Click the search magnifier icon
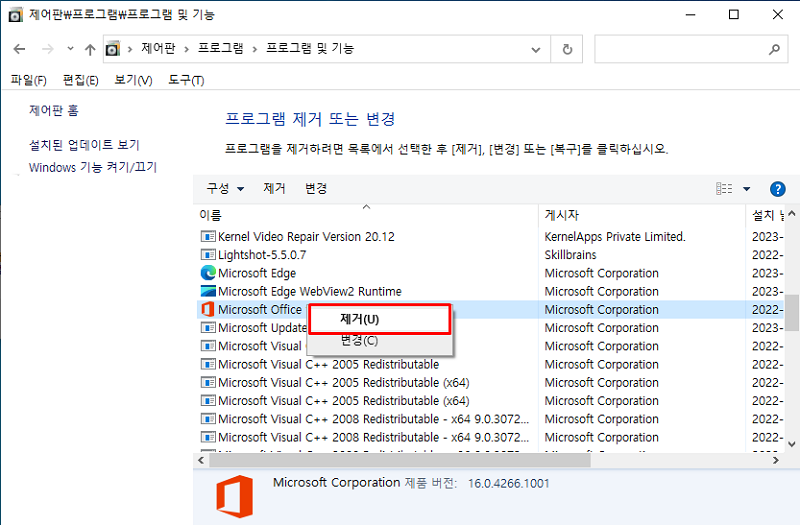Viewport: 800px width, 525px height. [x=774, y=49]
